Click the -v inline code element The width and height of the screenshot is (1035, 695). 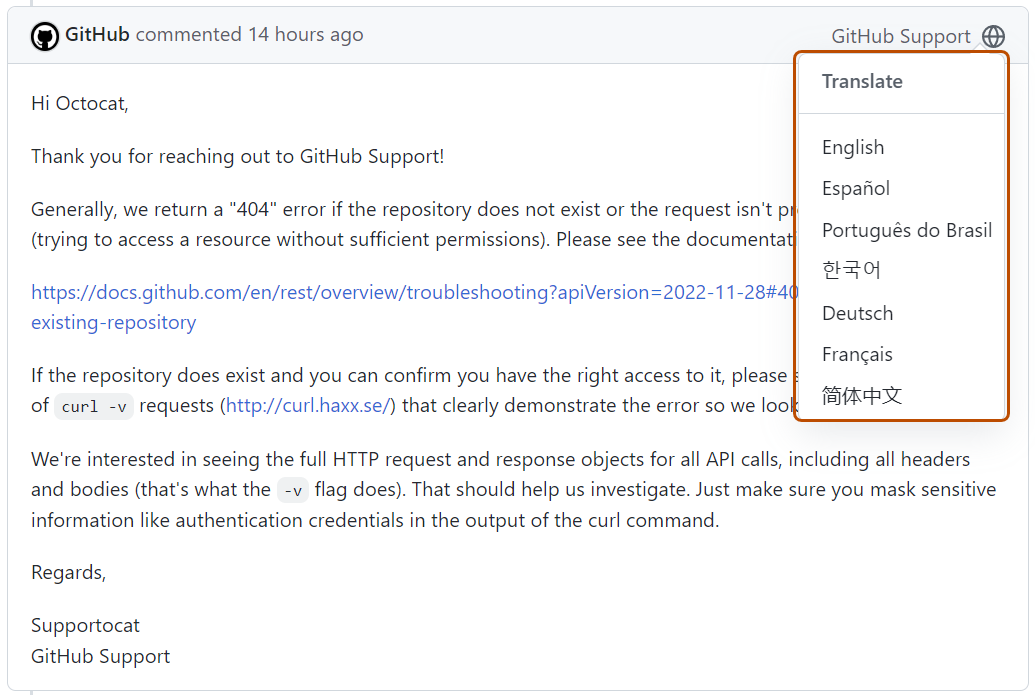(x=291, y=490)
